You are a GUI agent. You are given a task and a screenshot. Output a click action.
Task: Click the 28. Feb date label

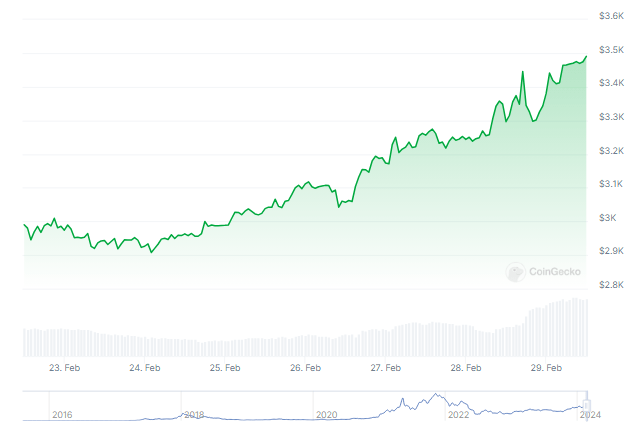click(466, 368)
